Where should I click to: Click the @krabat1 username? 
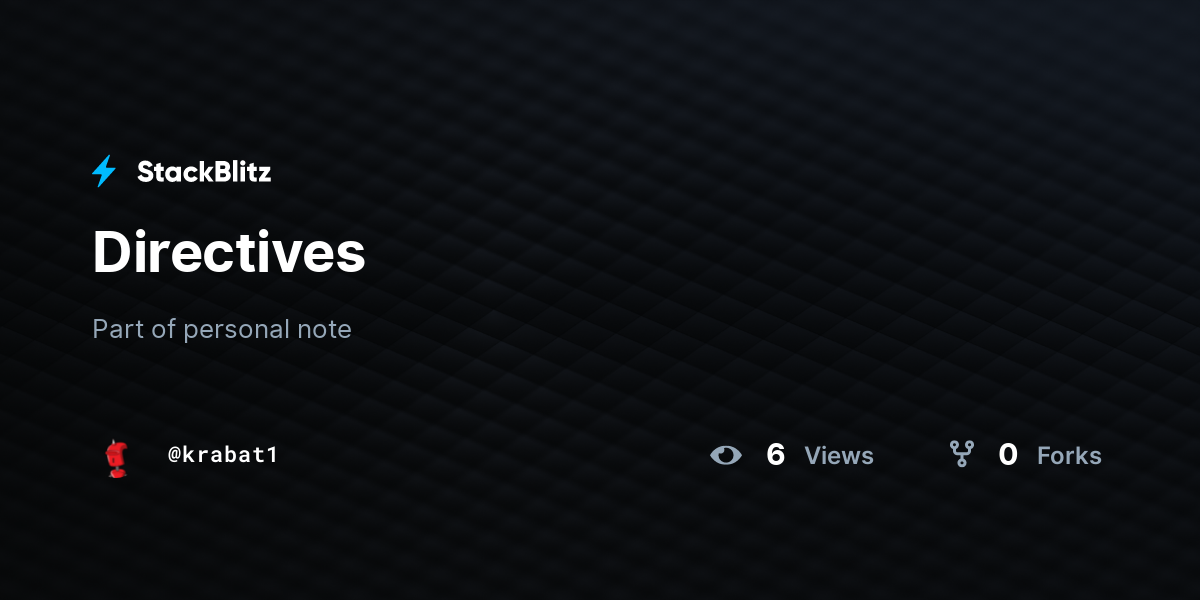tap(222, 454)
